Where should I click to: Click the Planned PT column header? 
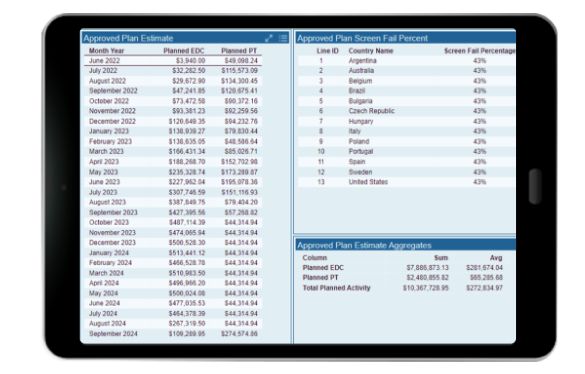[x=239, y=51]
